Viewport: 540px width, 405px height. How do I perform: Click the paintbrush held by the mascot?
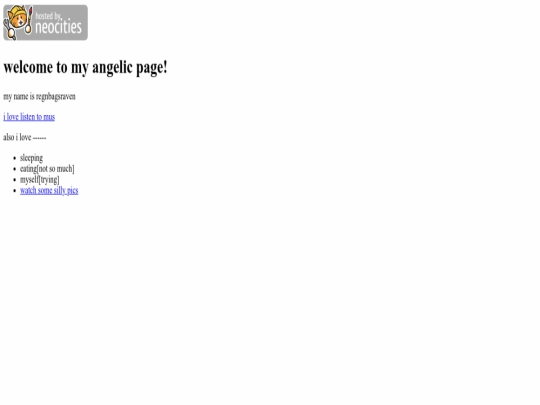(x=29, y=20)
